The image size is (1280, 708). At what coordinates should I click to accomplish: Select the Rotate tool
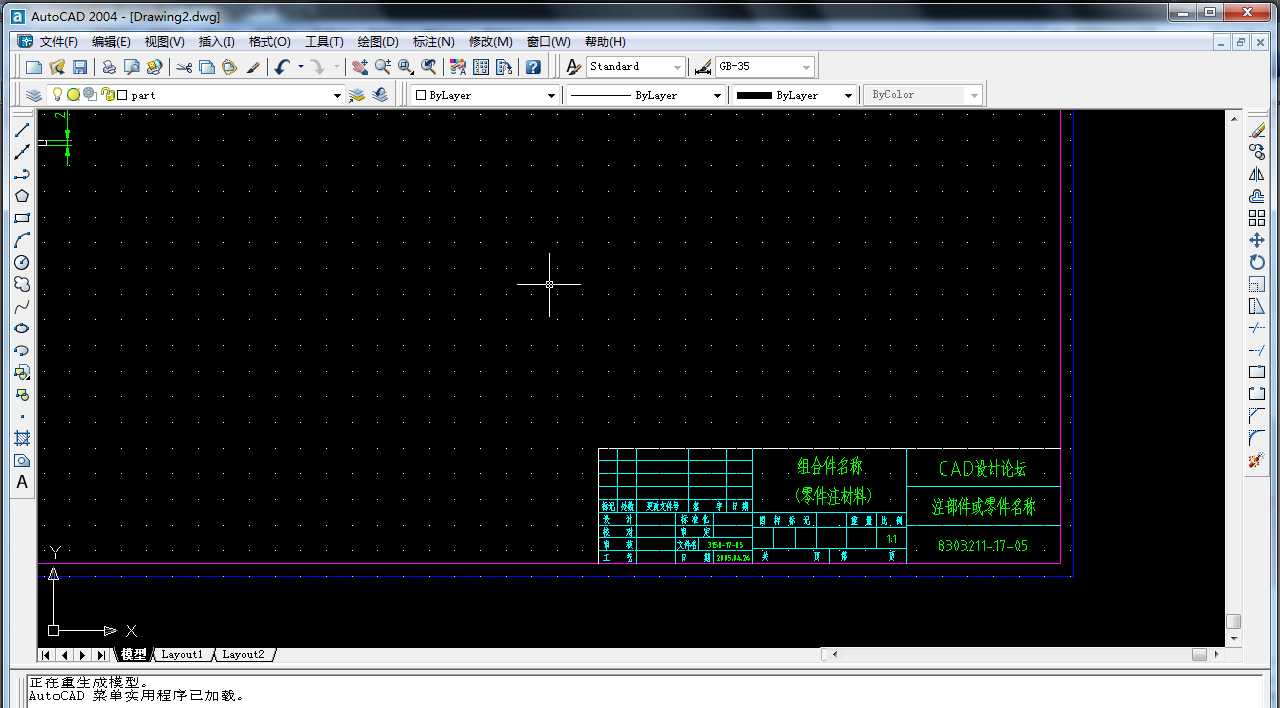(x=1257, y=262)
